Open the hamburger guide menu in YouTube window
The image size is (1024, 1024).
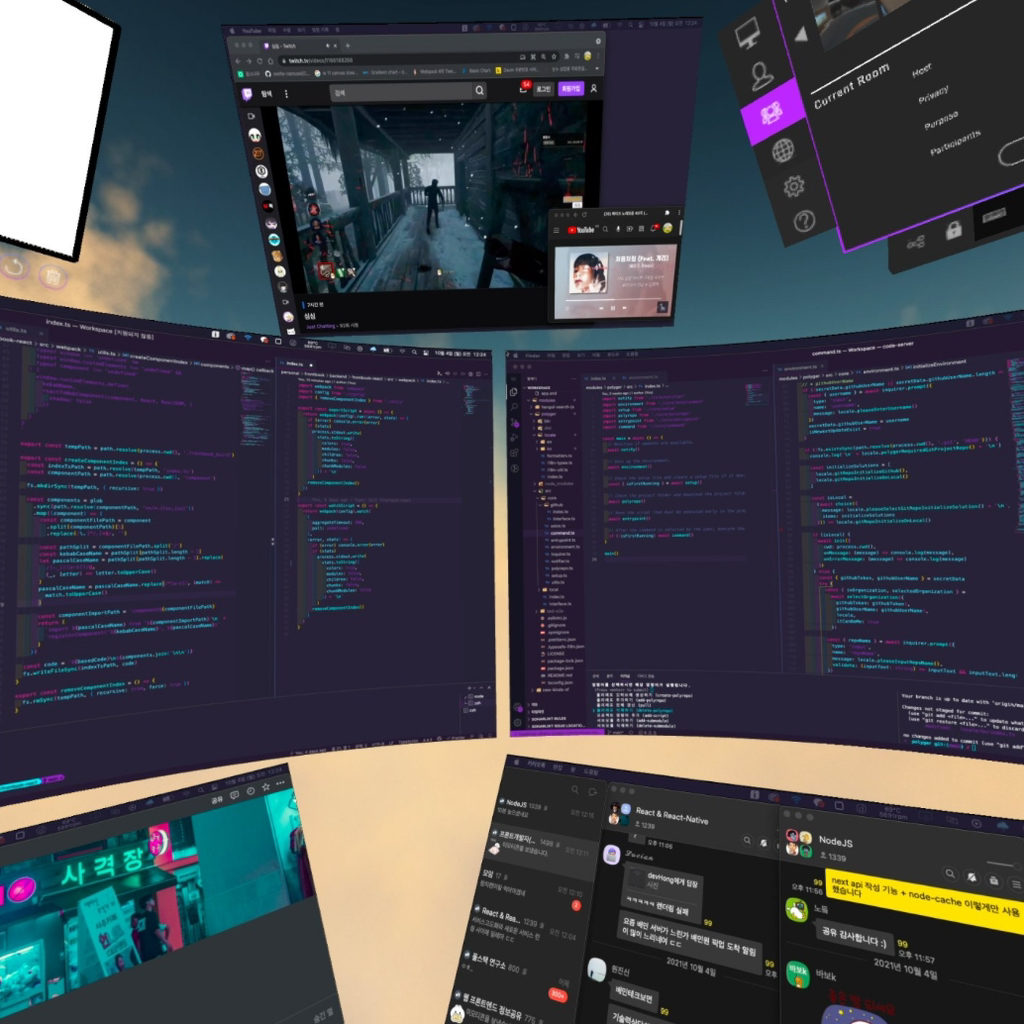[556, 231]
